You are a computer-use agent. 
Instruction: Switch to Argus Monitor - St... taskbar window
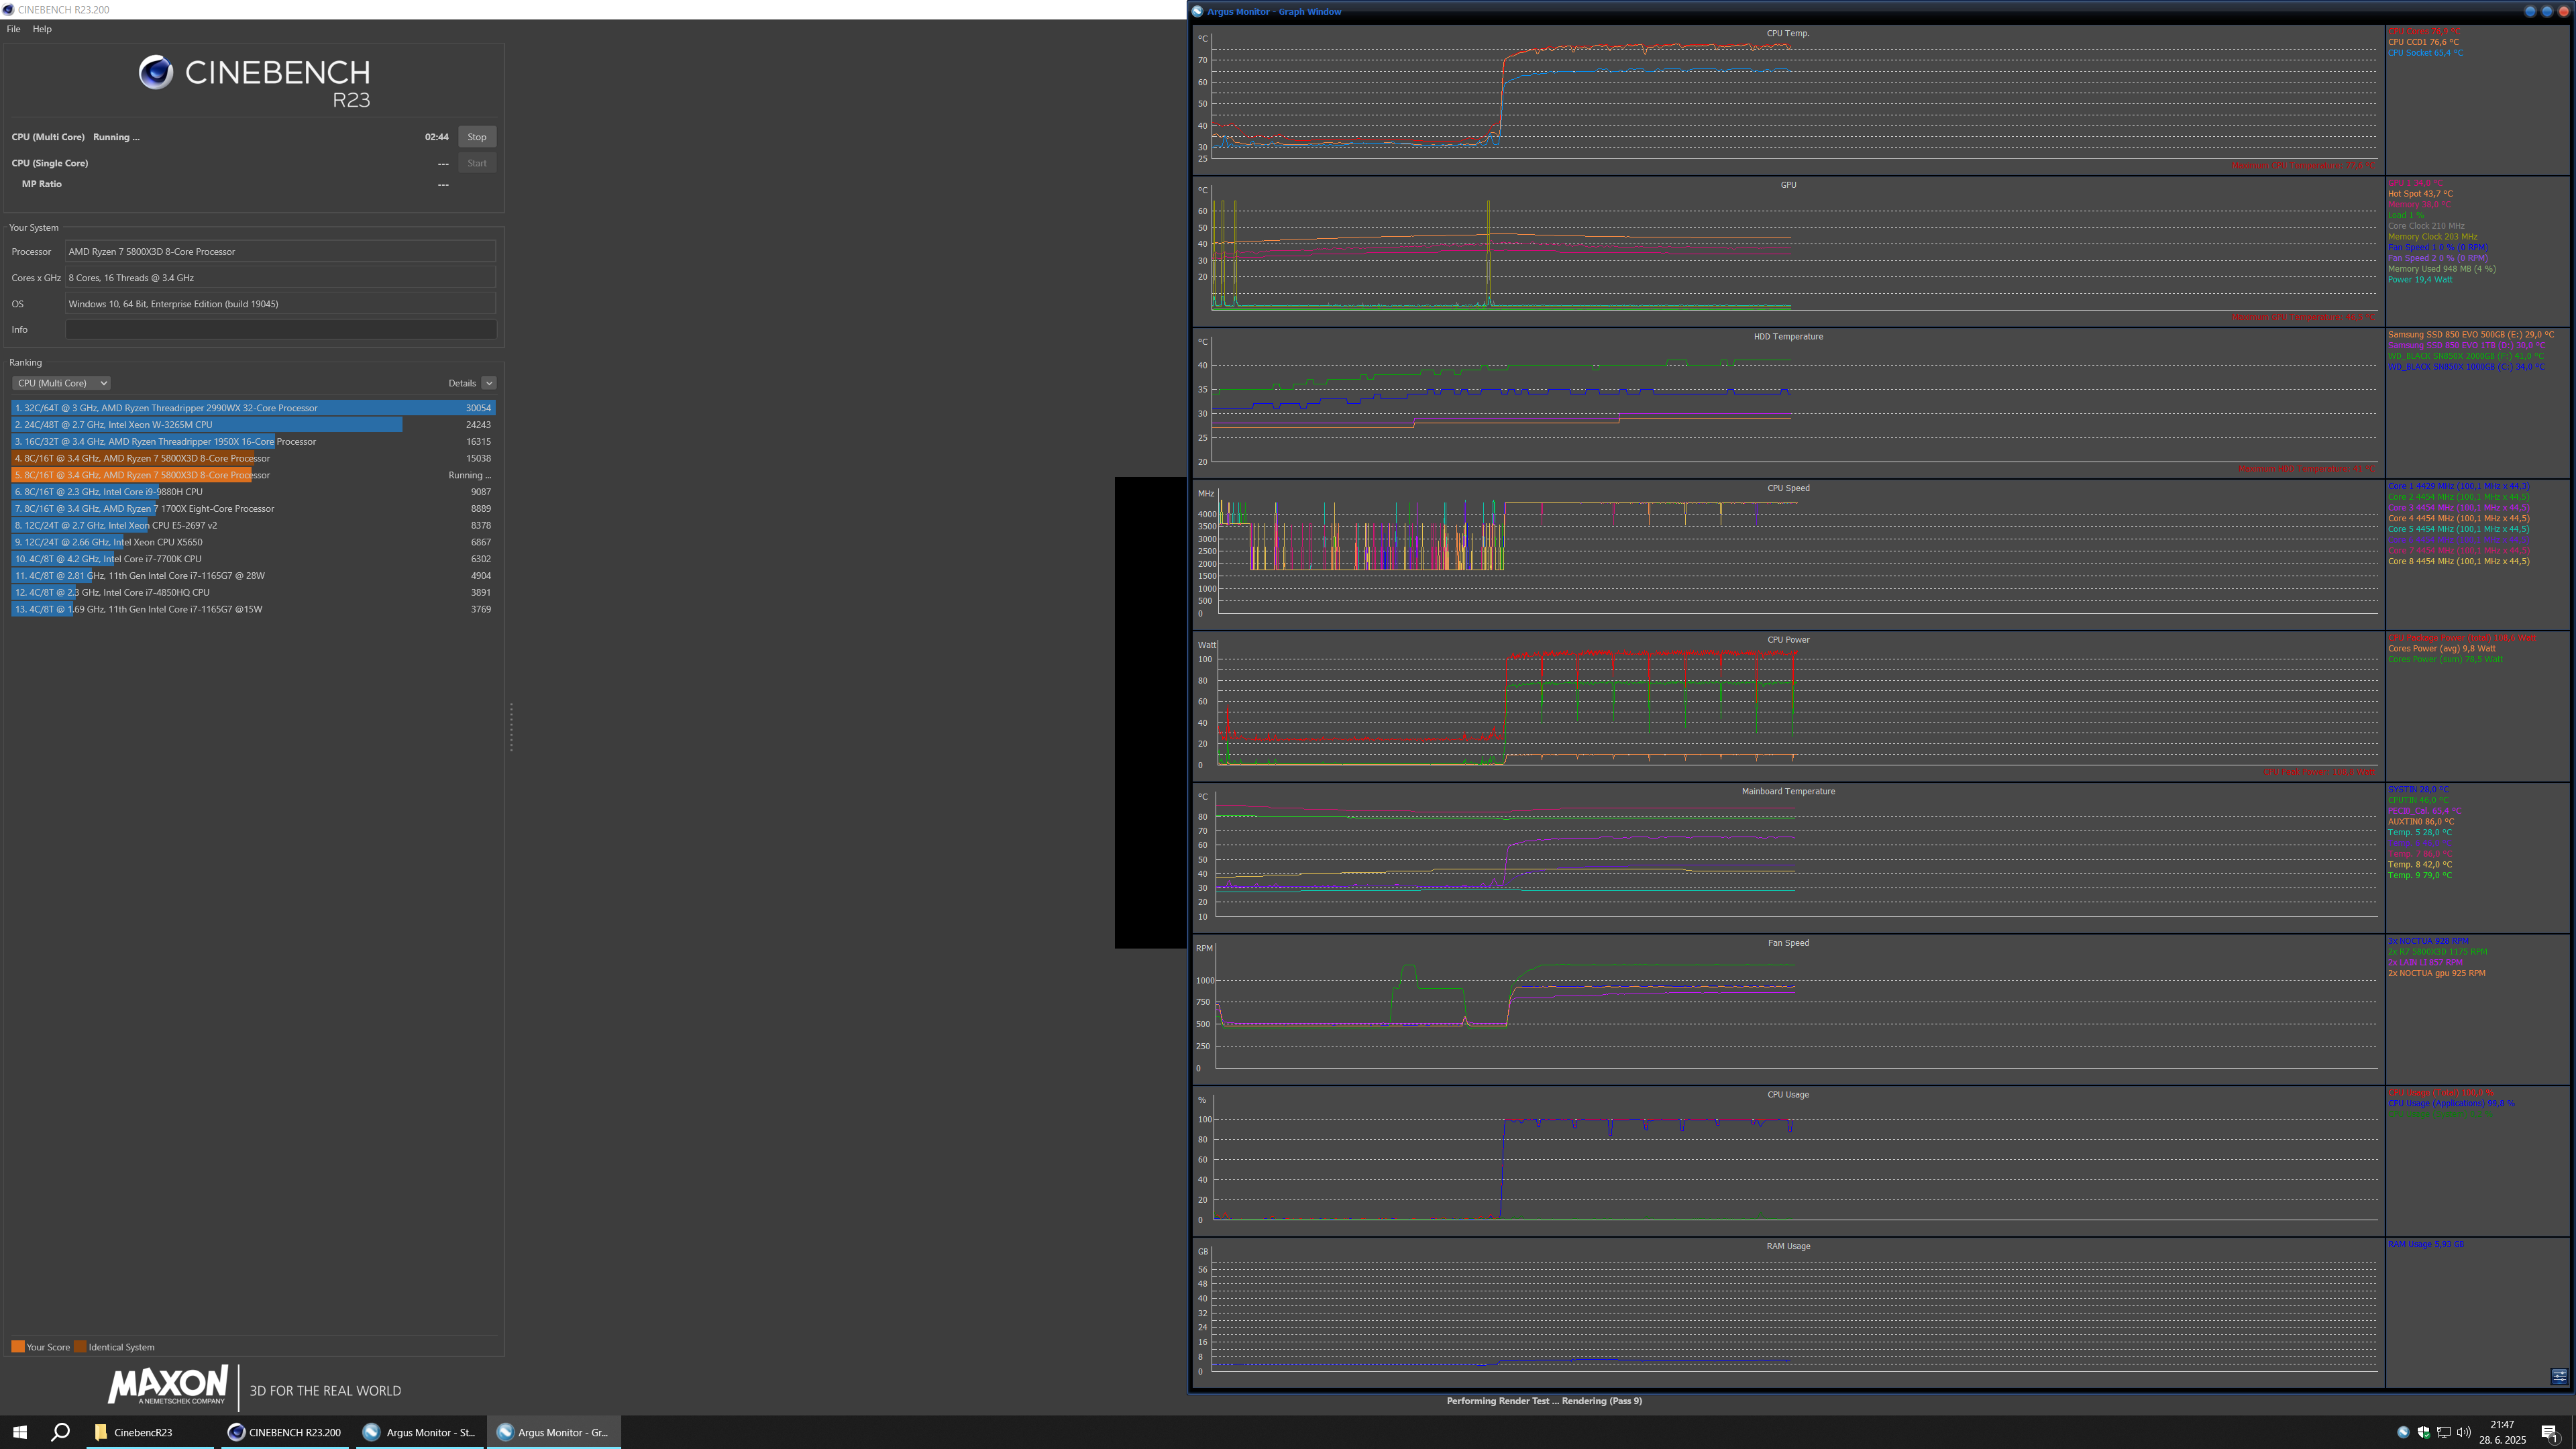tap(420, 1432)
